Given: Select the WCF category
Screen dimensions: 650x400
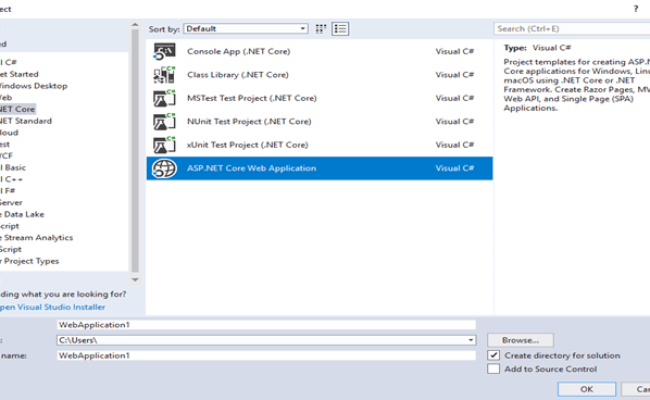Looking at the screenshot, I should click(6, 156).
